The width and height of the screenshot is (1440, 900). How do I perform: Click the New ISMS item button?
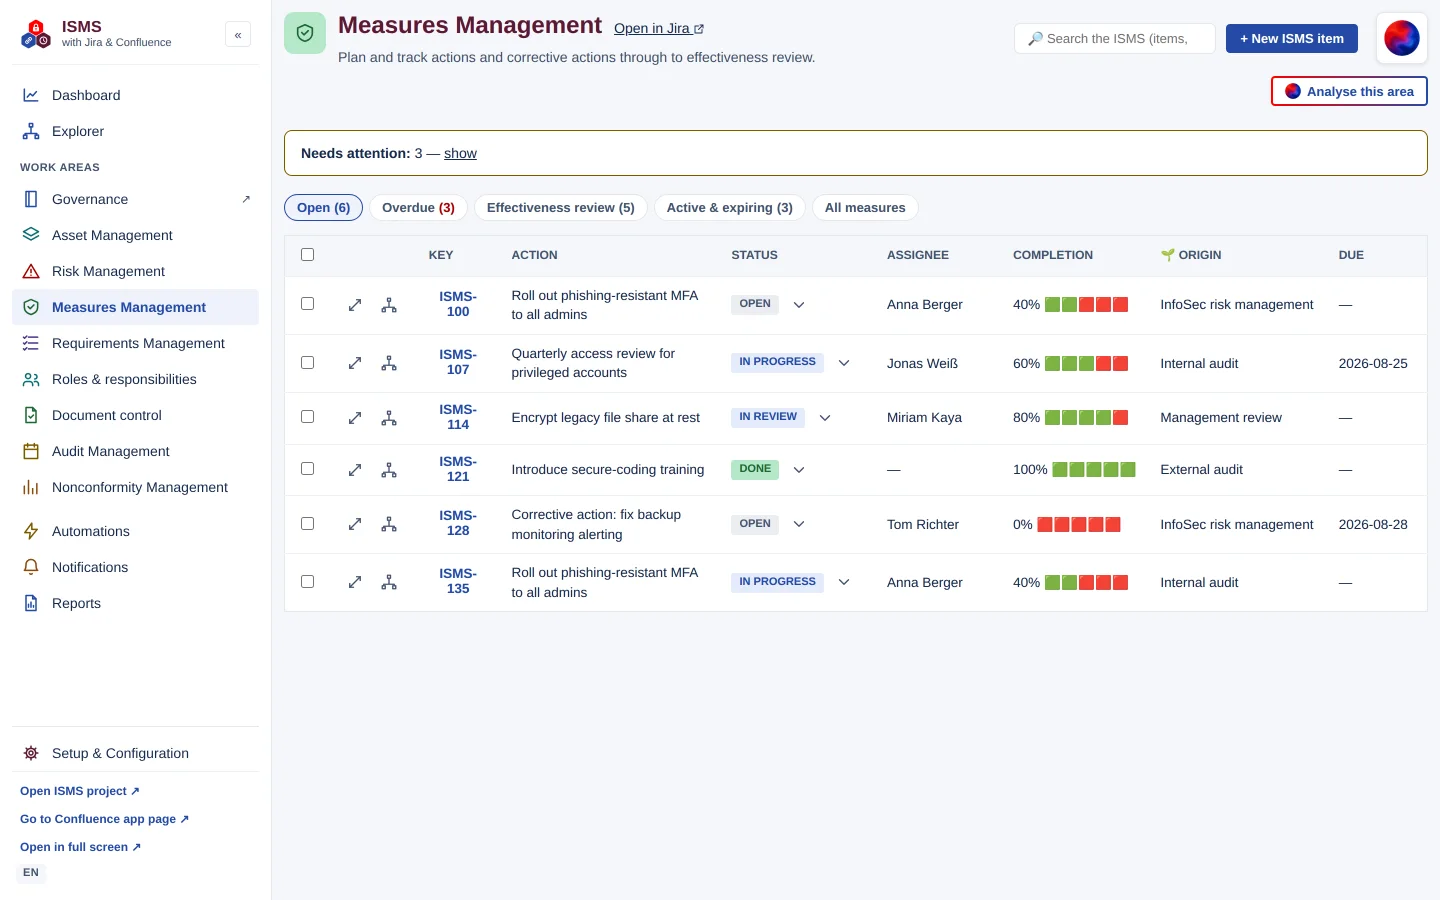(1292, 38)
